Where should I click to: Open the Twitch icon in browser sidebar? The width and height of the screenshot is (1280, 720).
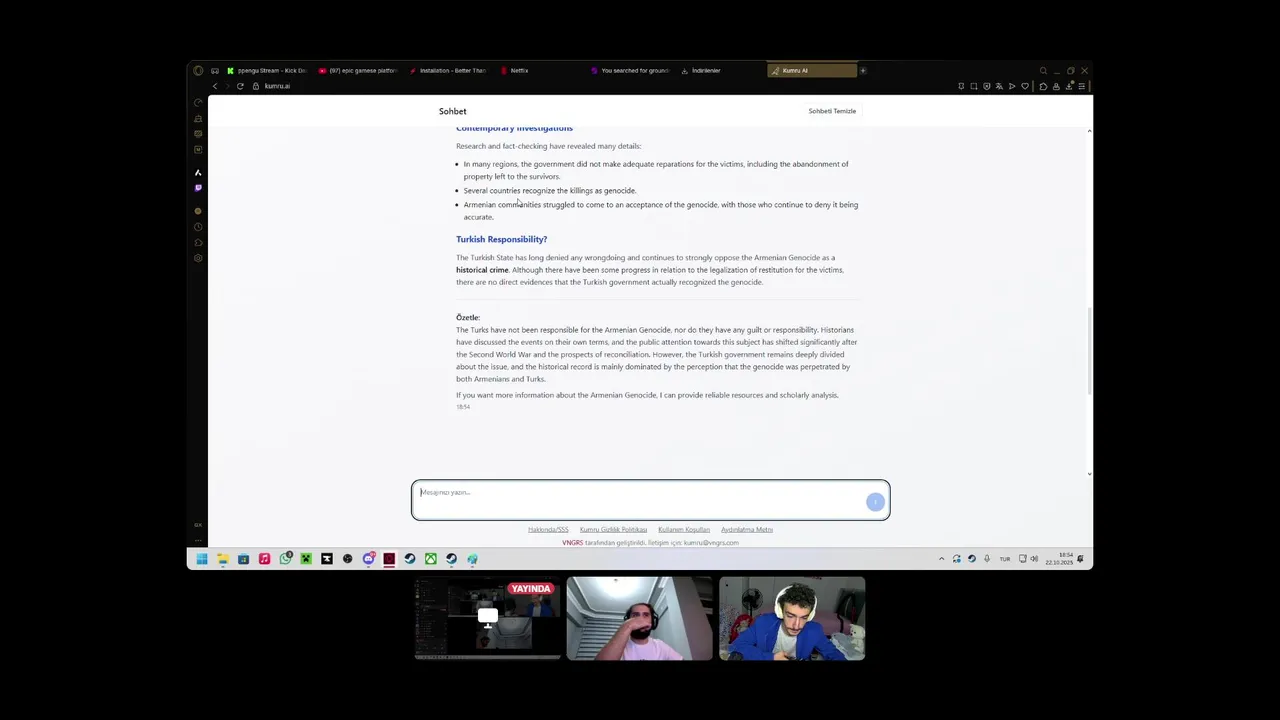click(x=198, y=187)
